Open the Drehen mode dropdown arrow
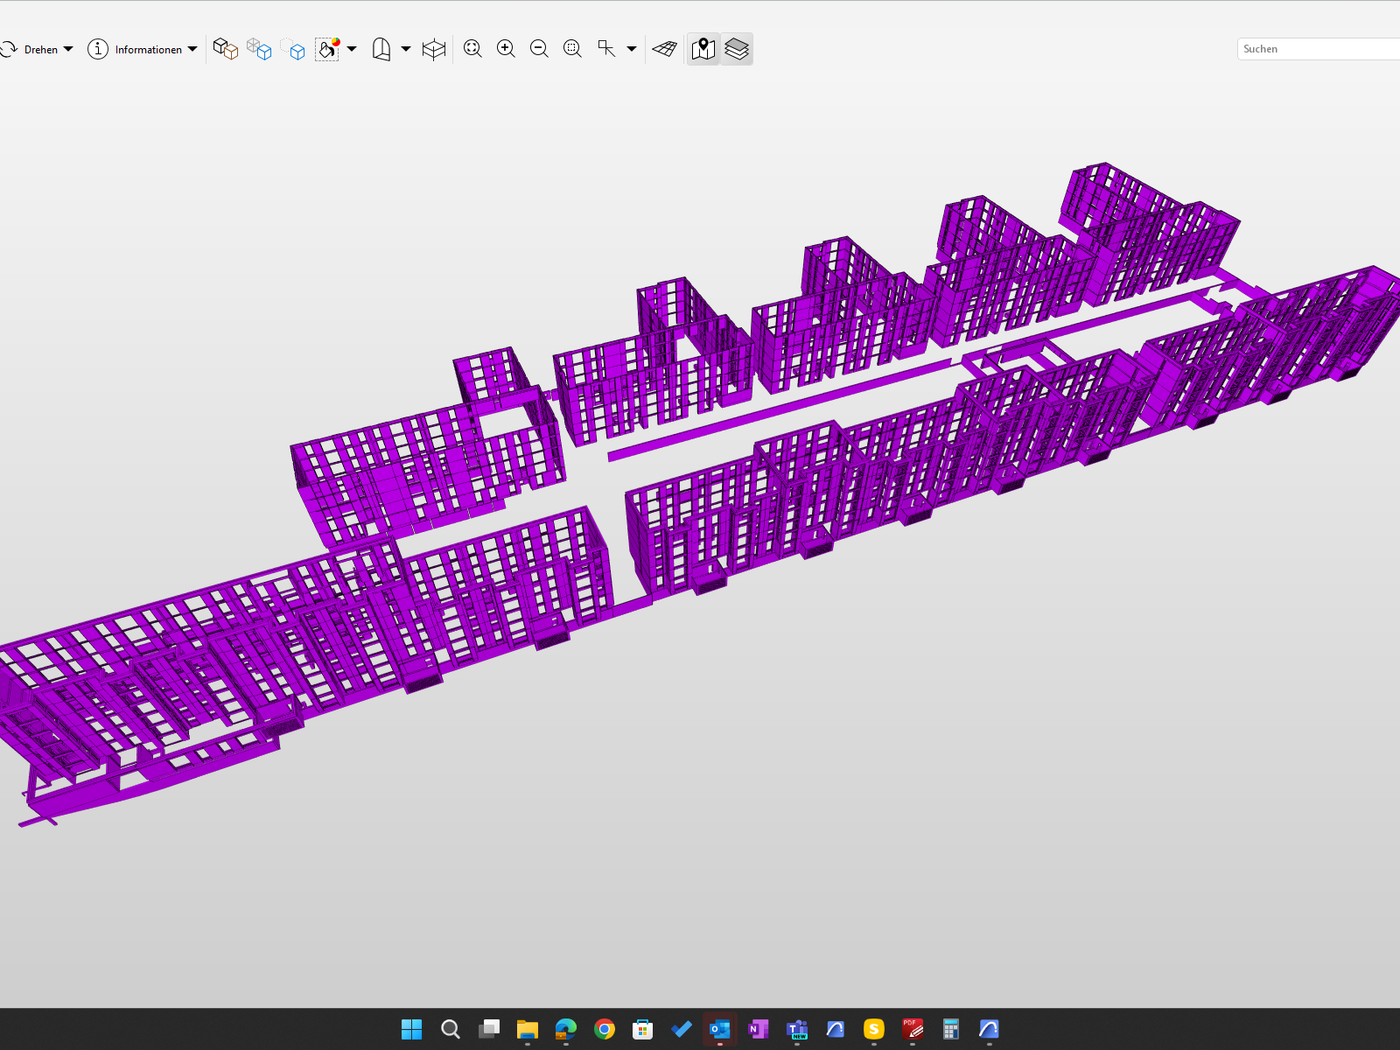The width and height of the screenshot is (1400, 1050). point(68,49)
